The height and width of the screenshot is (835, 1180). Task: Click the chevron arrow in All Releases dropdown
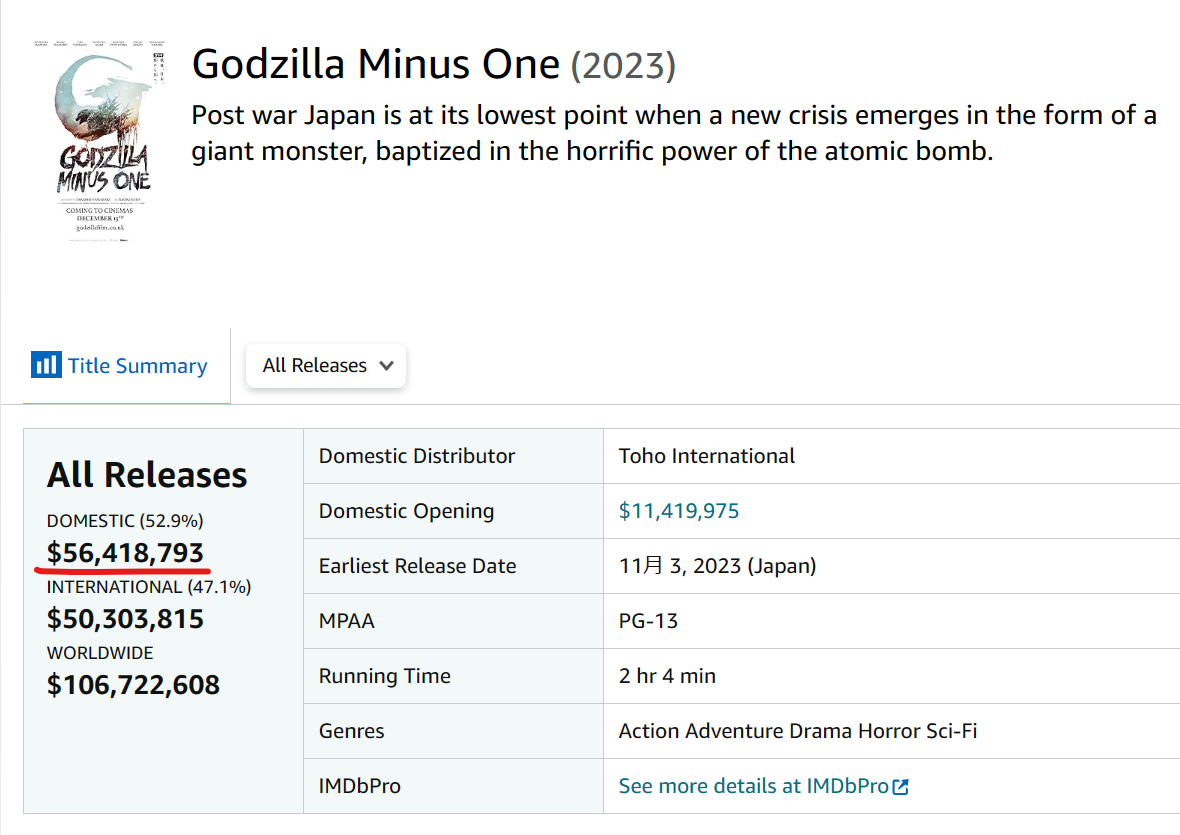coord(386,366)
